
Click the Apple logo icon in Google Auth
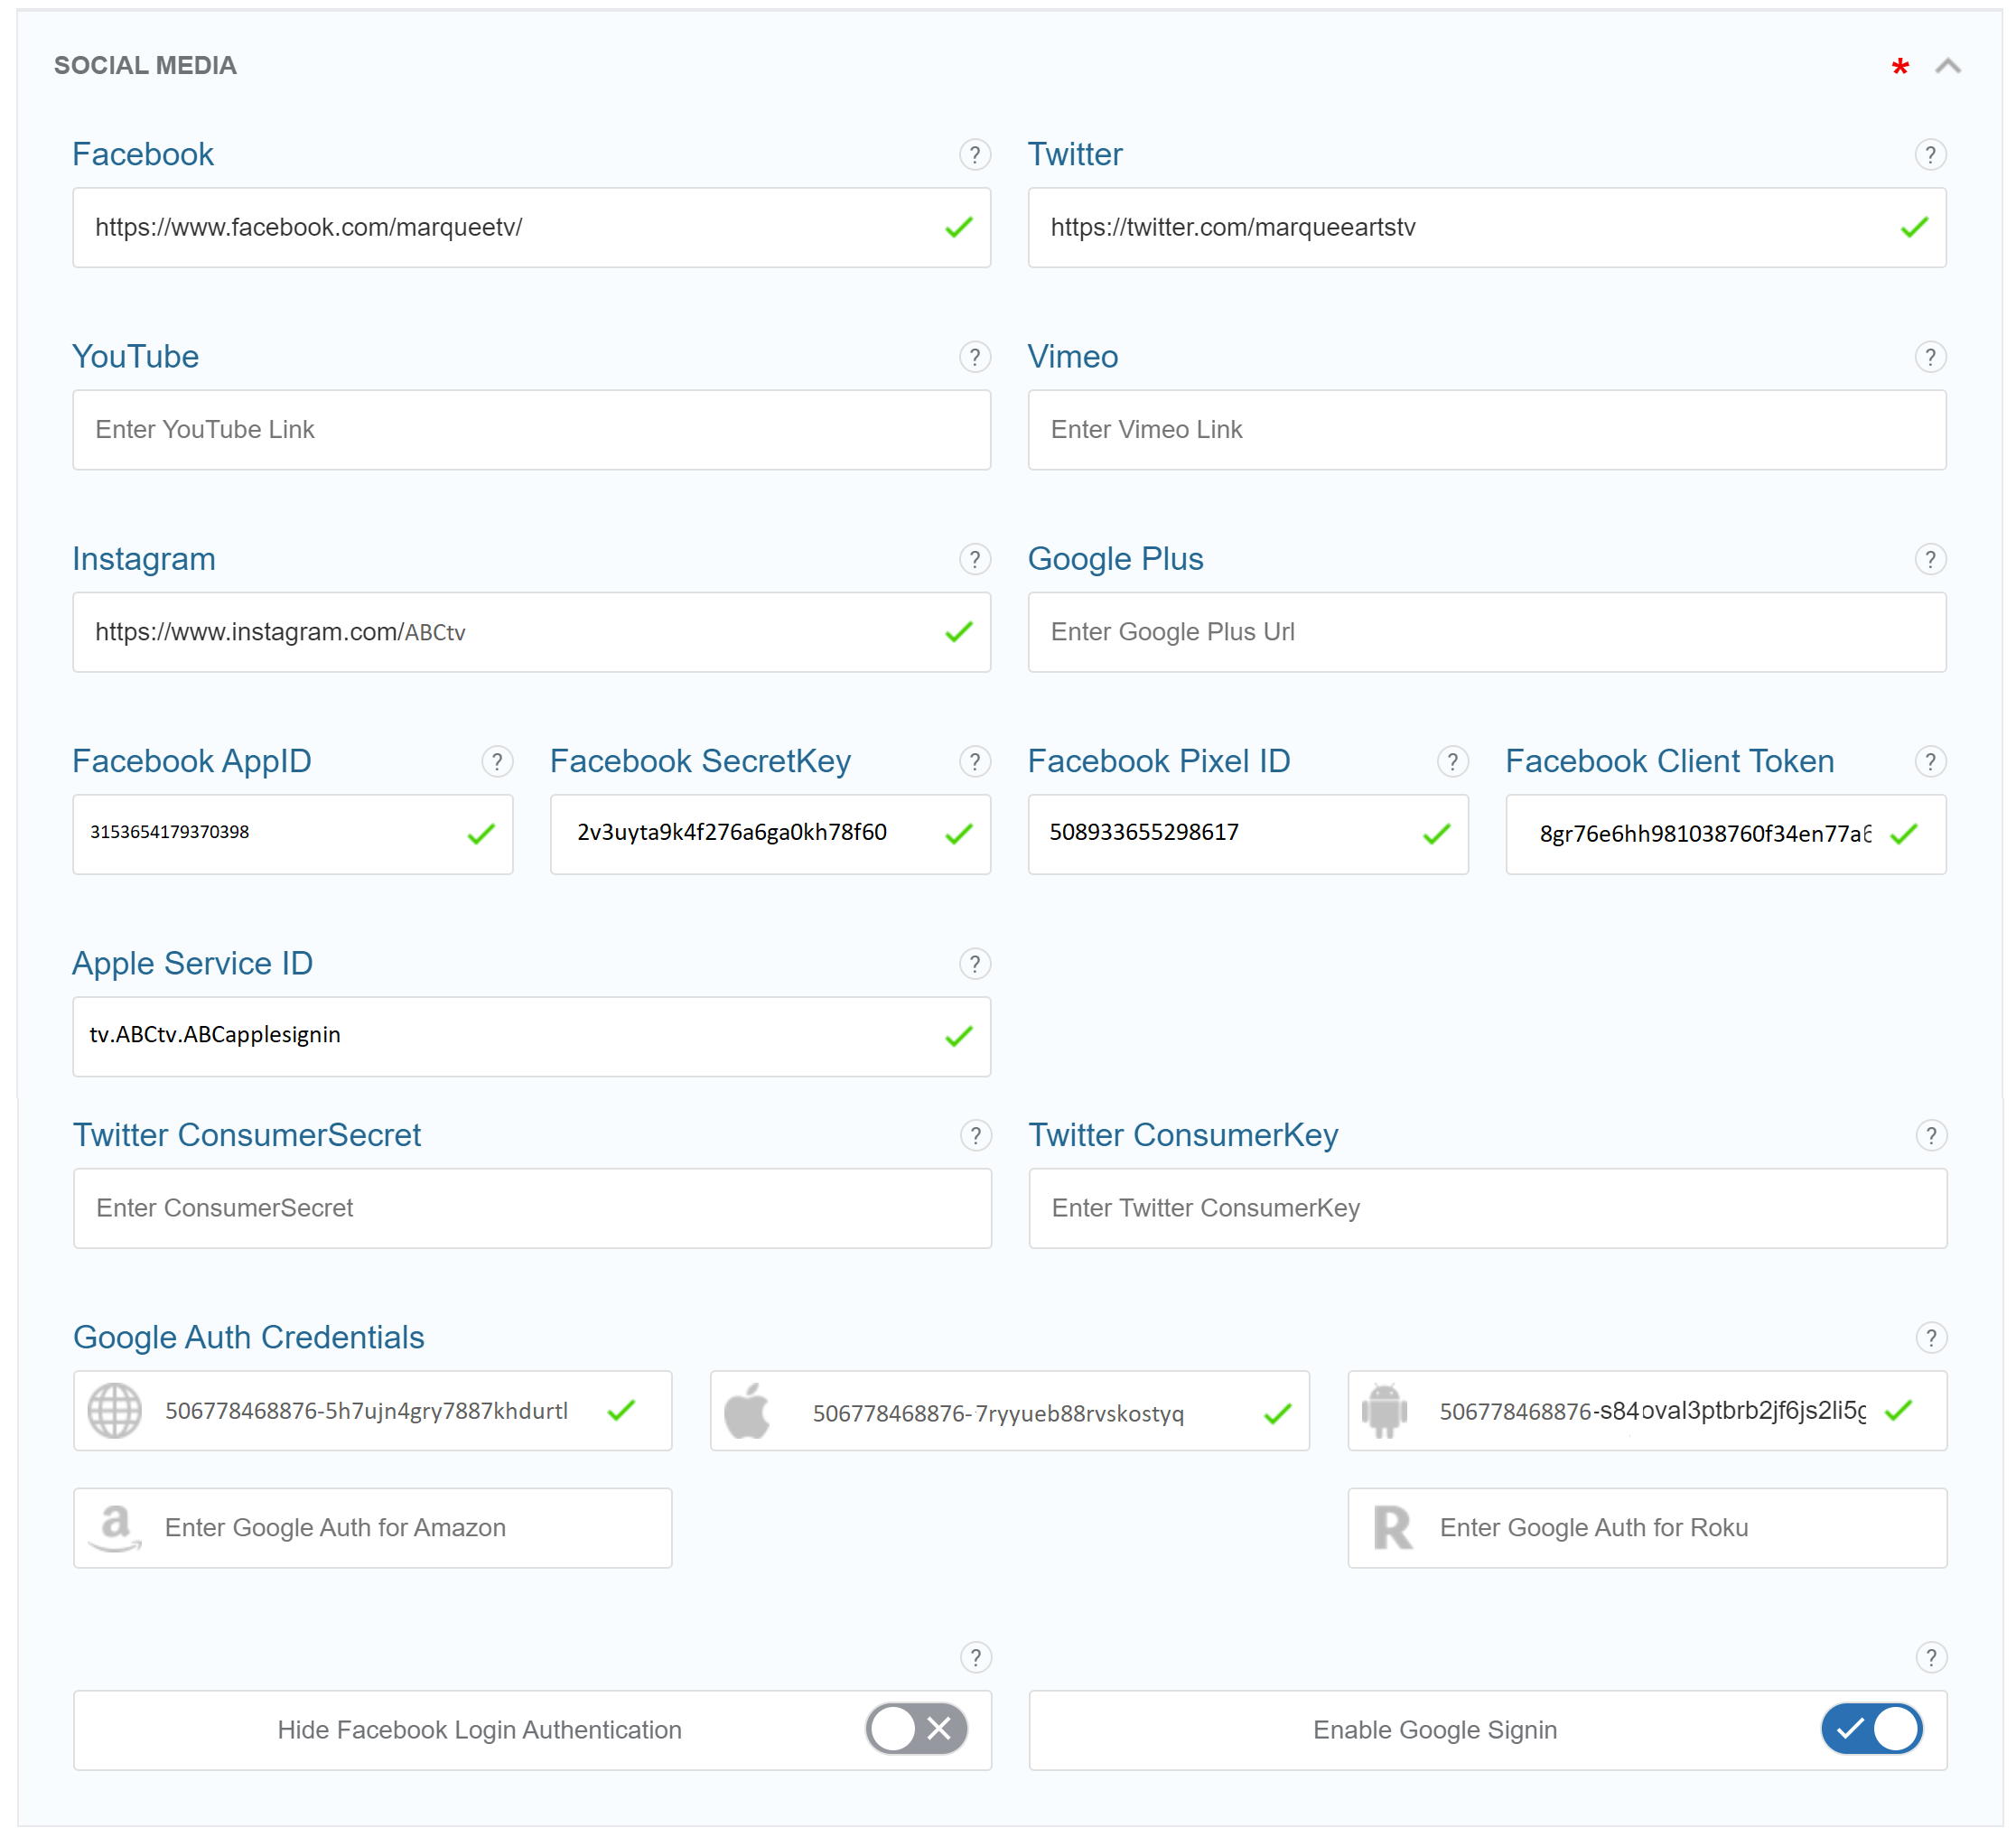[x=747, y=1411]
